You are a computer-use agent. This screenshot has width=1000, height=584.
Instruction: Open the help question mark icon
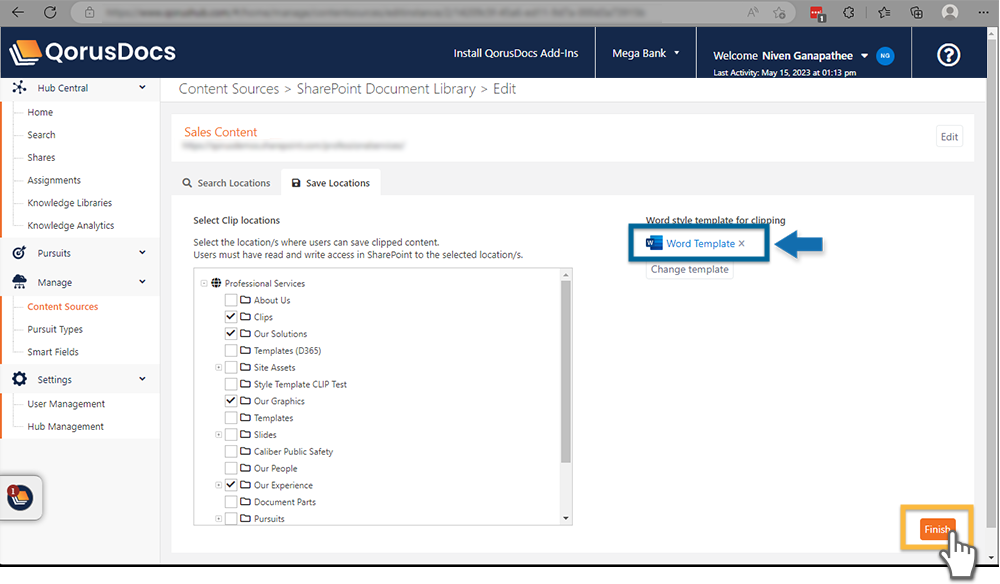948,55
